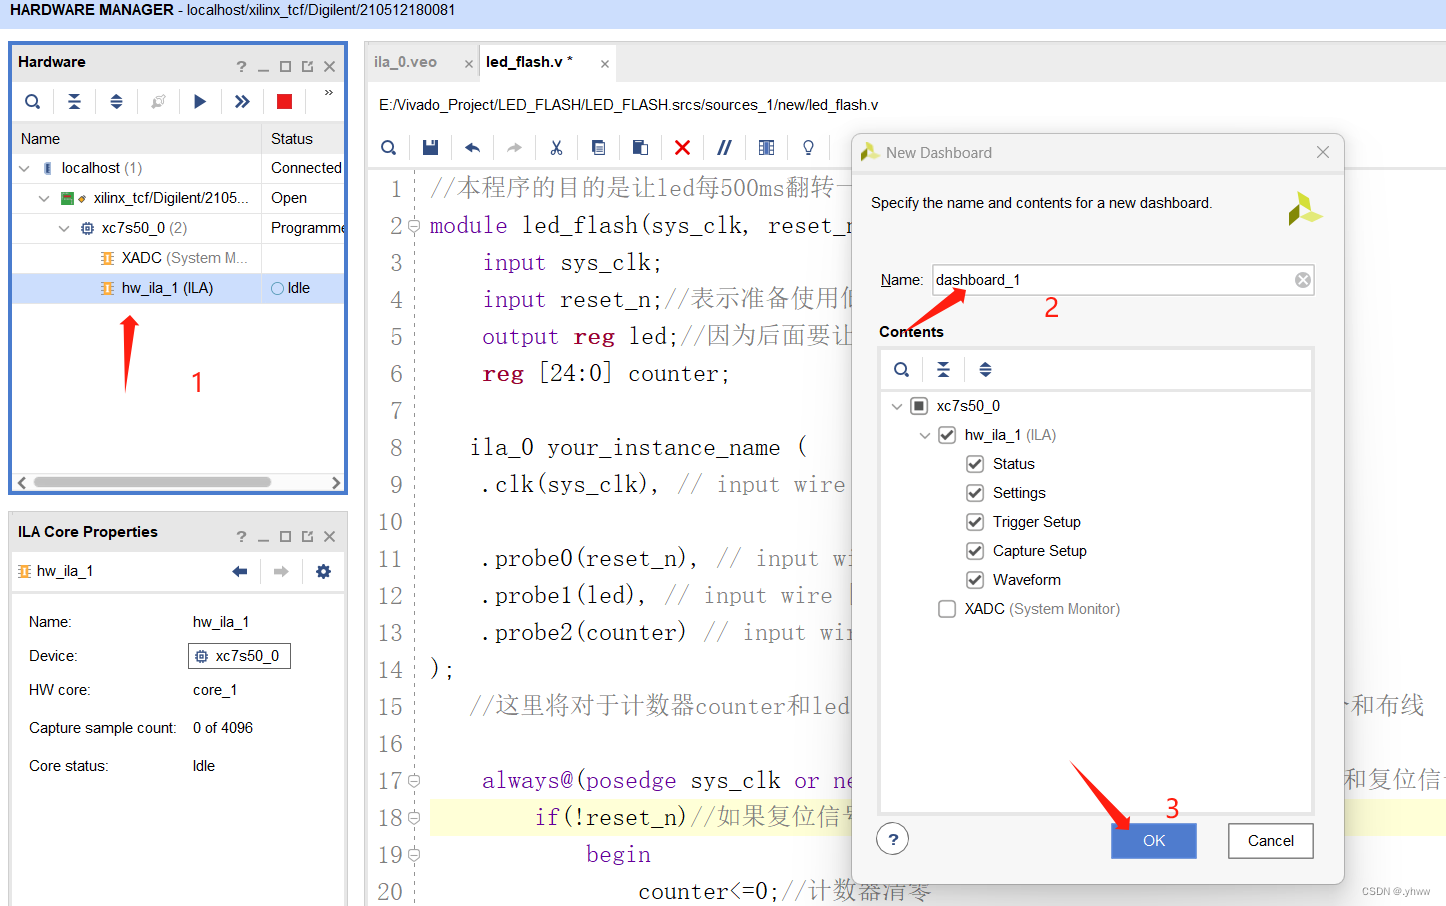Image resolution: width=1446 pixels, height=906 pixels.
Task: Collapse all items in Hardware panel
Action: (x=74, y=101)
